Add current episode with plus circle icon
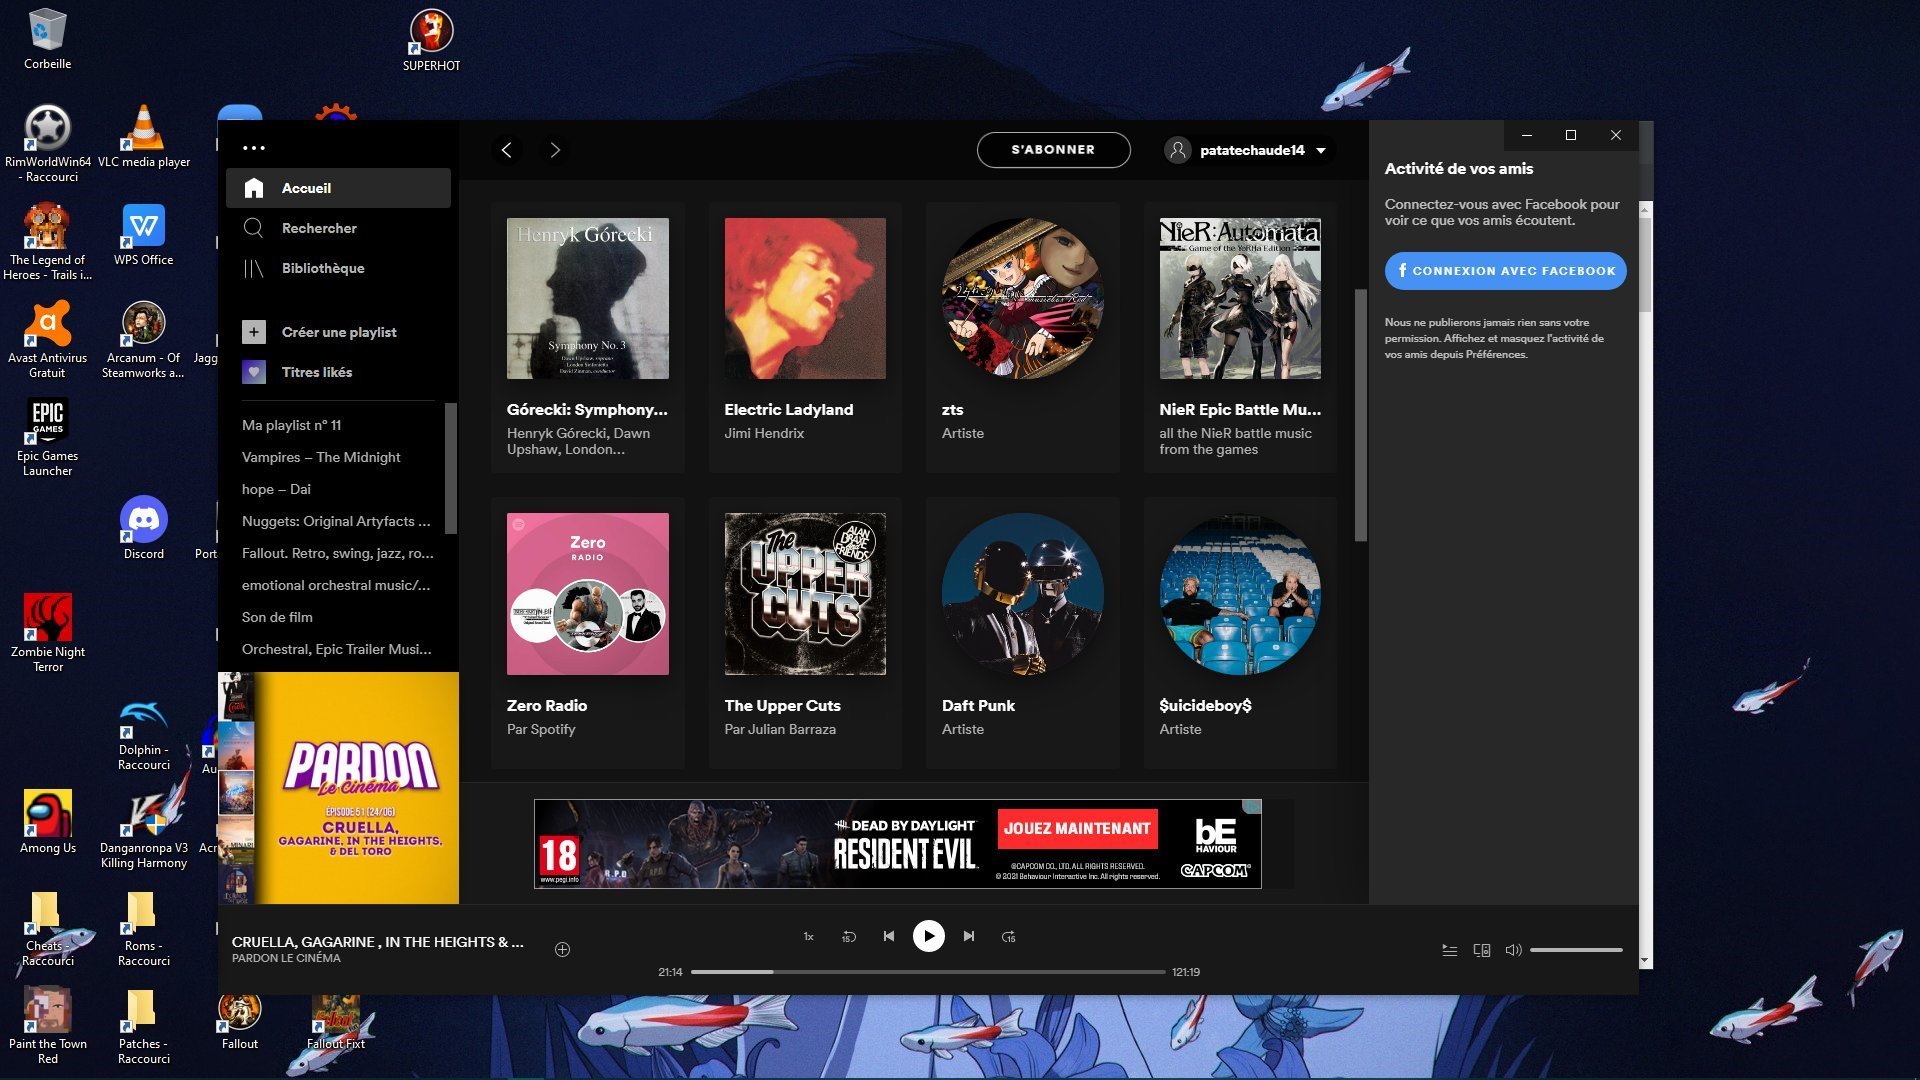Screen dimensions: 1920x1080 (562, 950)
